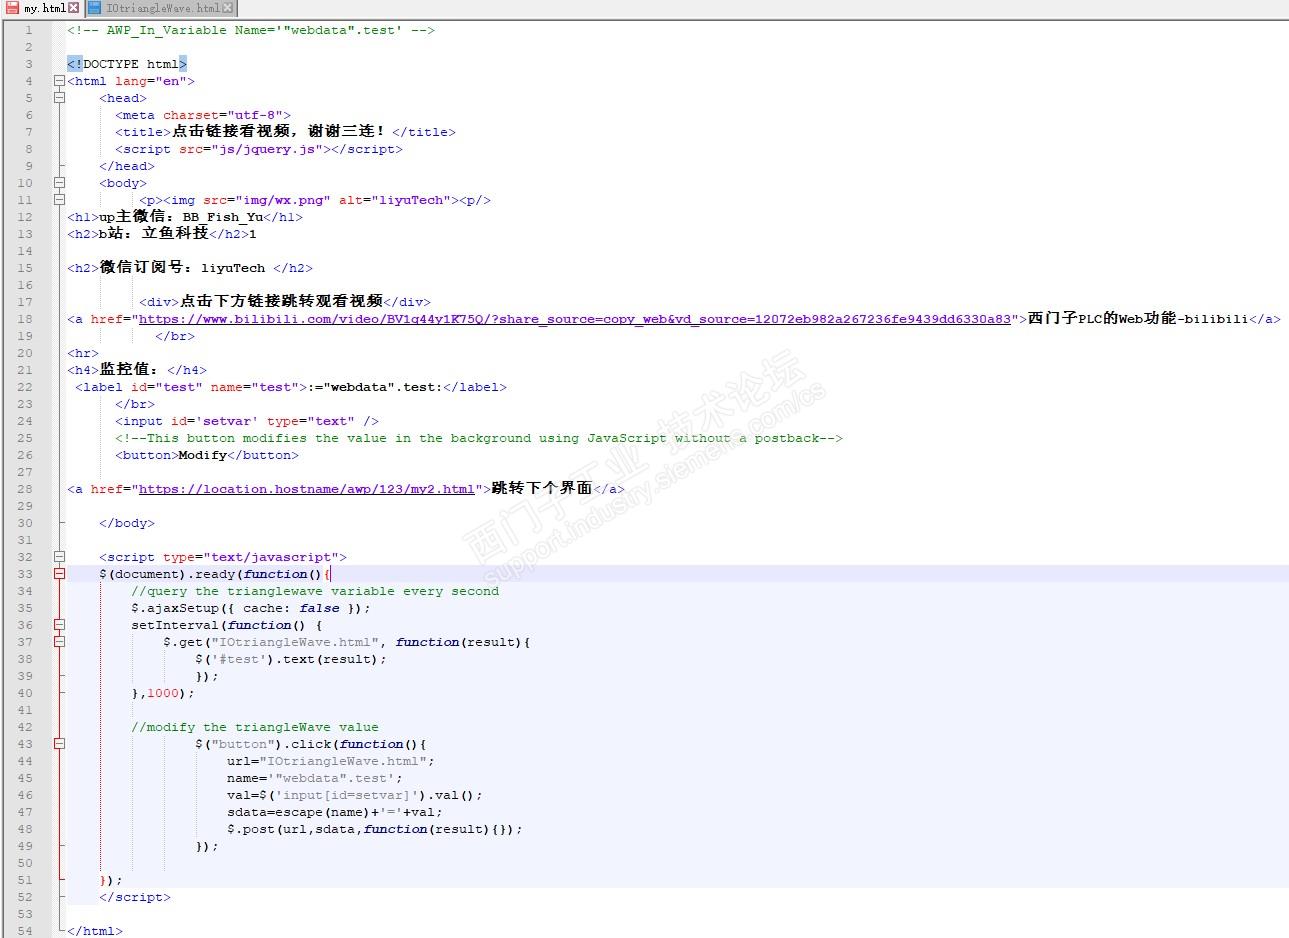Click the red save icon on my.html tab
This screenshot has width=1289, height=938.
[13, 8]
